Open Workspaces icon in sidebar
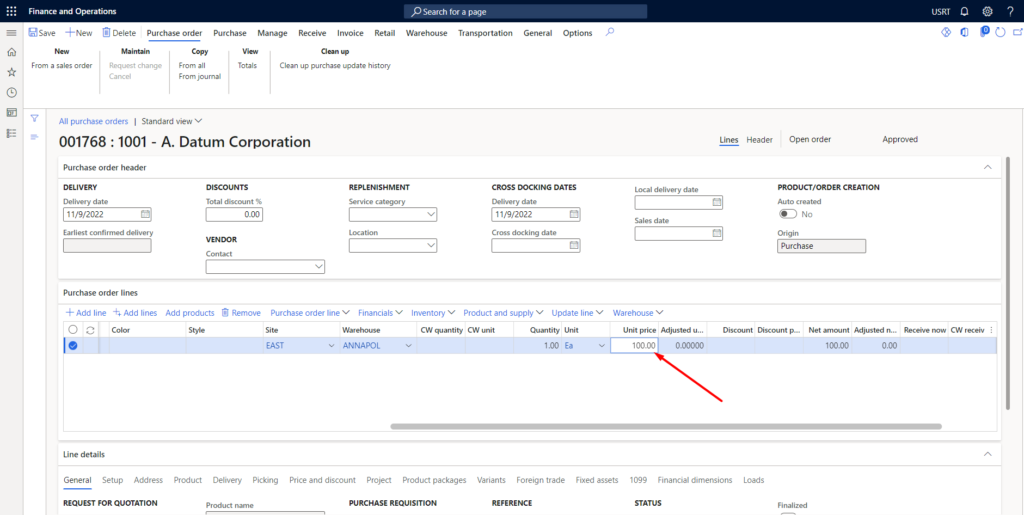The image size is (1024, 515). [x=11, y=112]
